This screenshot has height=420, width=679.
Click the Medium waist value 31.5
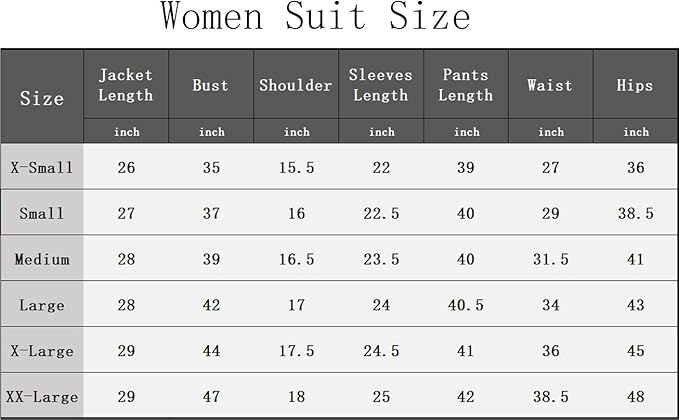pyautogui.click(x=551, y=259)
